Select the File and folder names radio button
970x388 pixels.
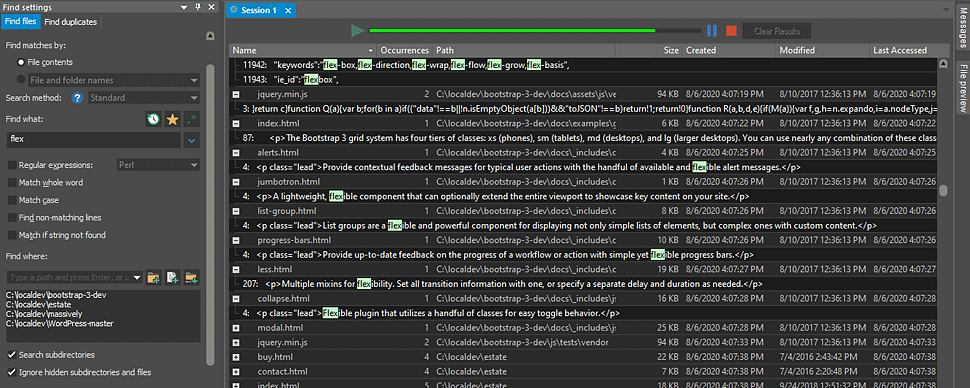[x=22, y=80]
